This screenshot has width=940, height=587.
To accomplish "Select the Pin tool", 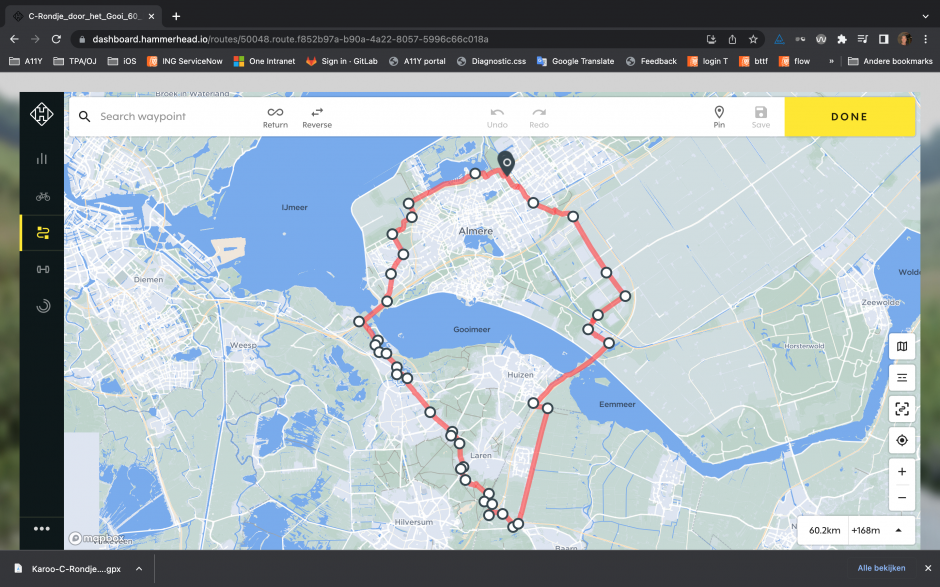I will (719, 117).
